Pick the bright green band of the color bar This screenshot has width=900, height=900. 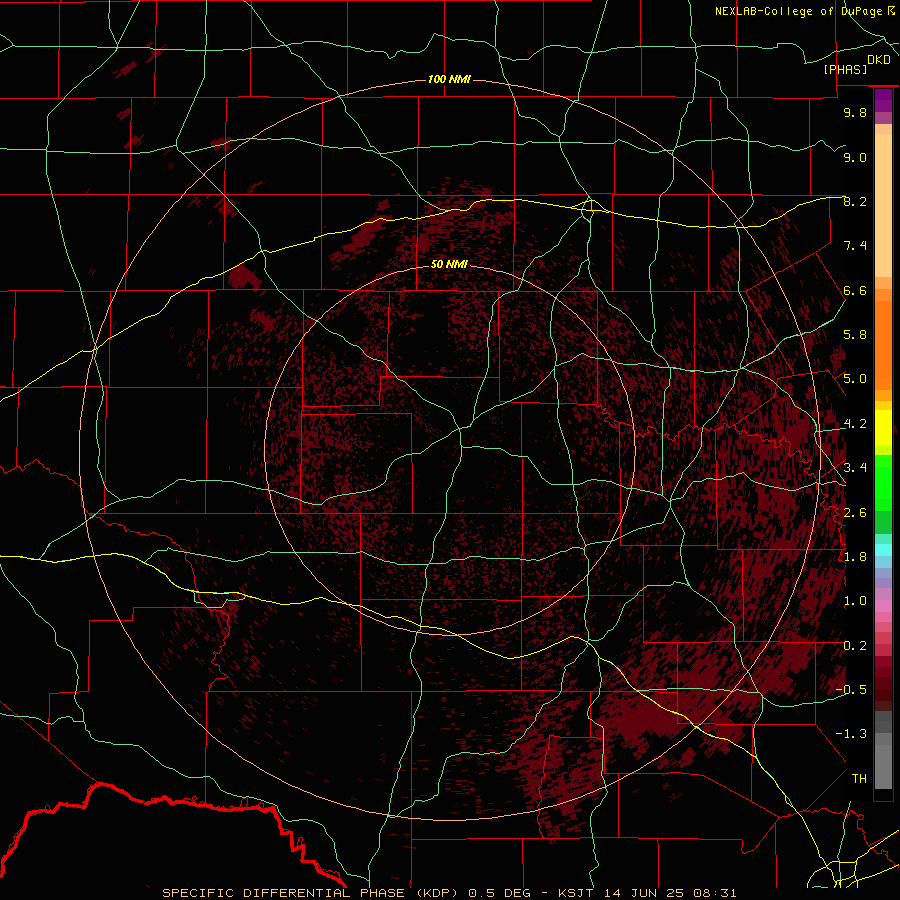(883, 483)
